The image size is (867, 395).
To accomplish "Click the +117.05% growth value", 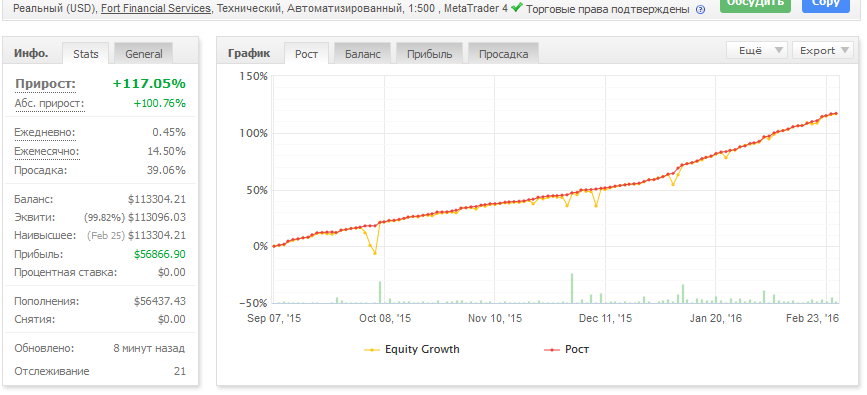I will (149, 84).
